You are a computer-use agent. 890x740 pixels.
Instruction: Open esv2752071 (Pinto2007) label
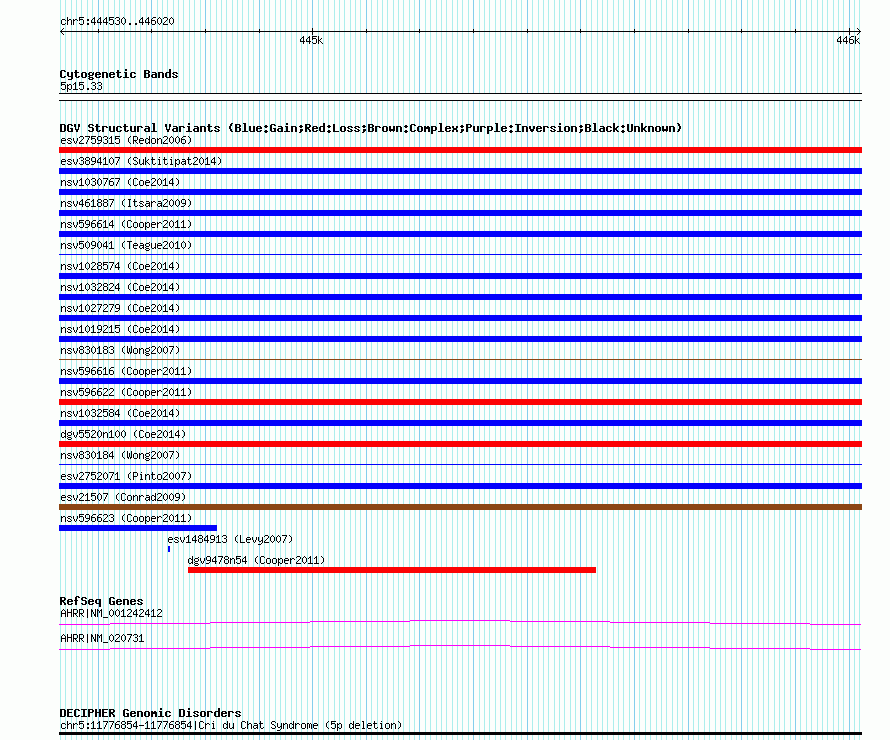click(126, 476)
